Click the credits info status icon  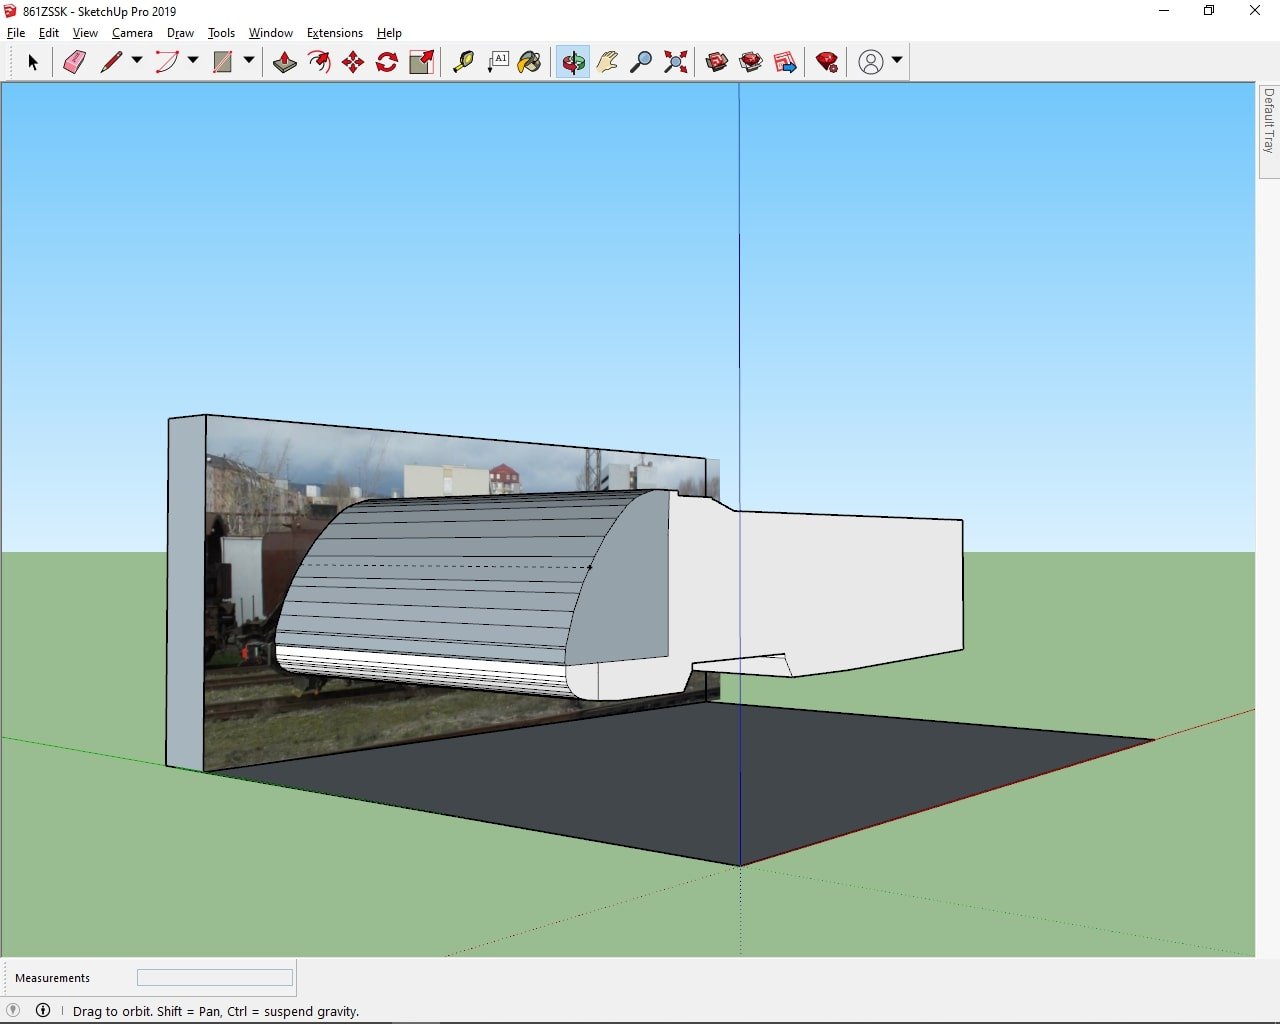(x=43, y=1010)
